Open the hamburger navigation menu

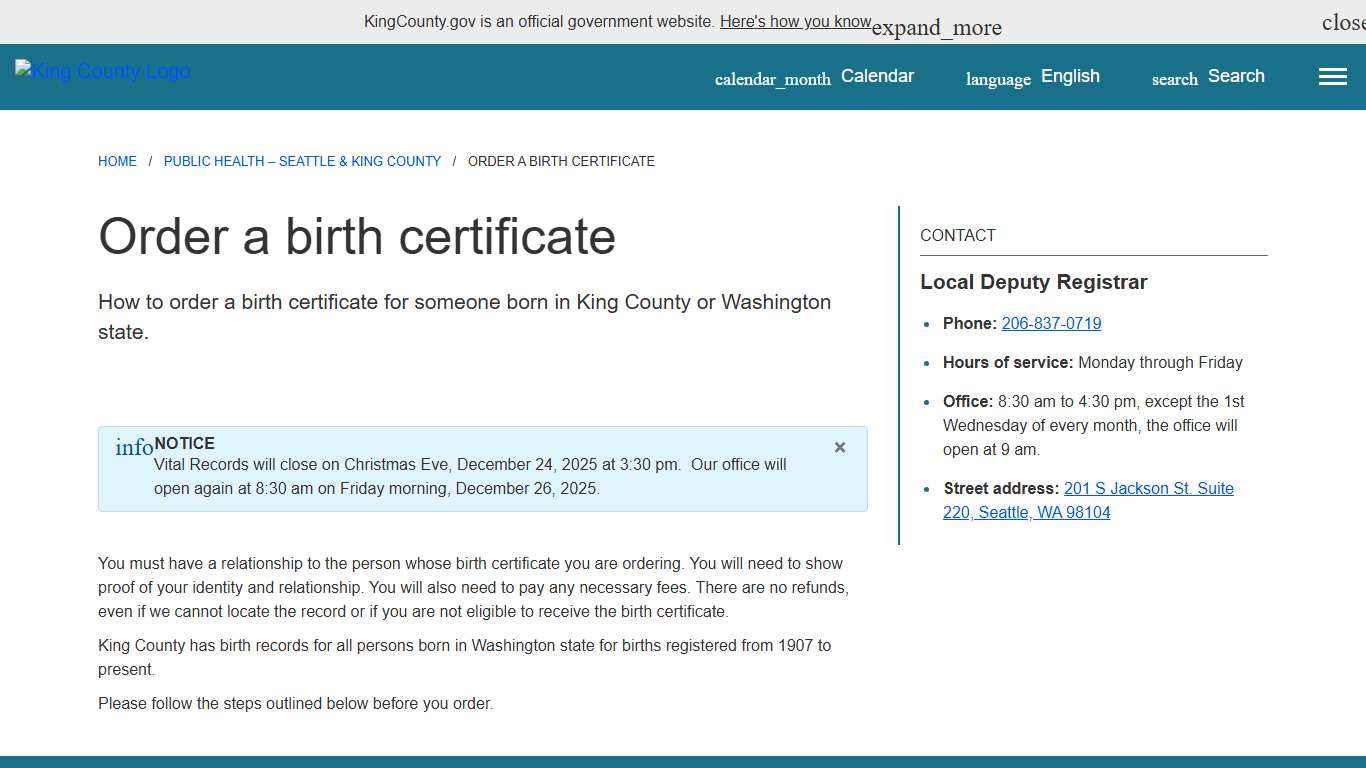click(1332, 76)
